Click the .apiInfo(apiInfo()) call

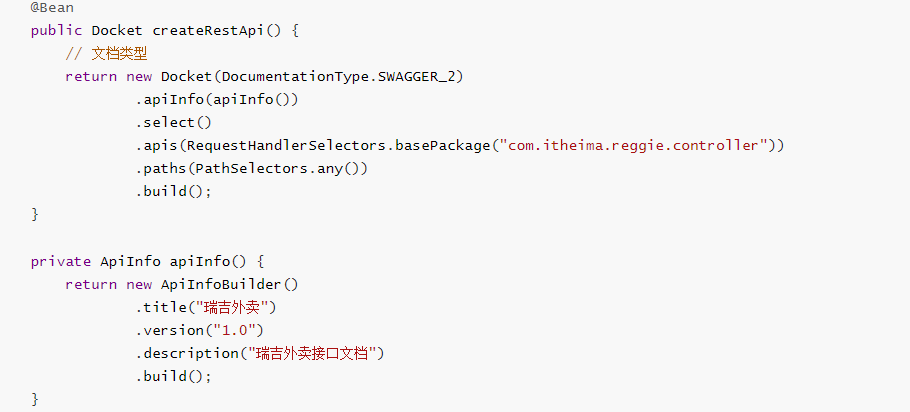[217, 100]
